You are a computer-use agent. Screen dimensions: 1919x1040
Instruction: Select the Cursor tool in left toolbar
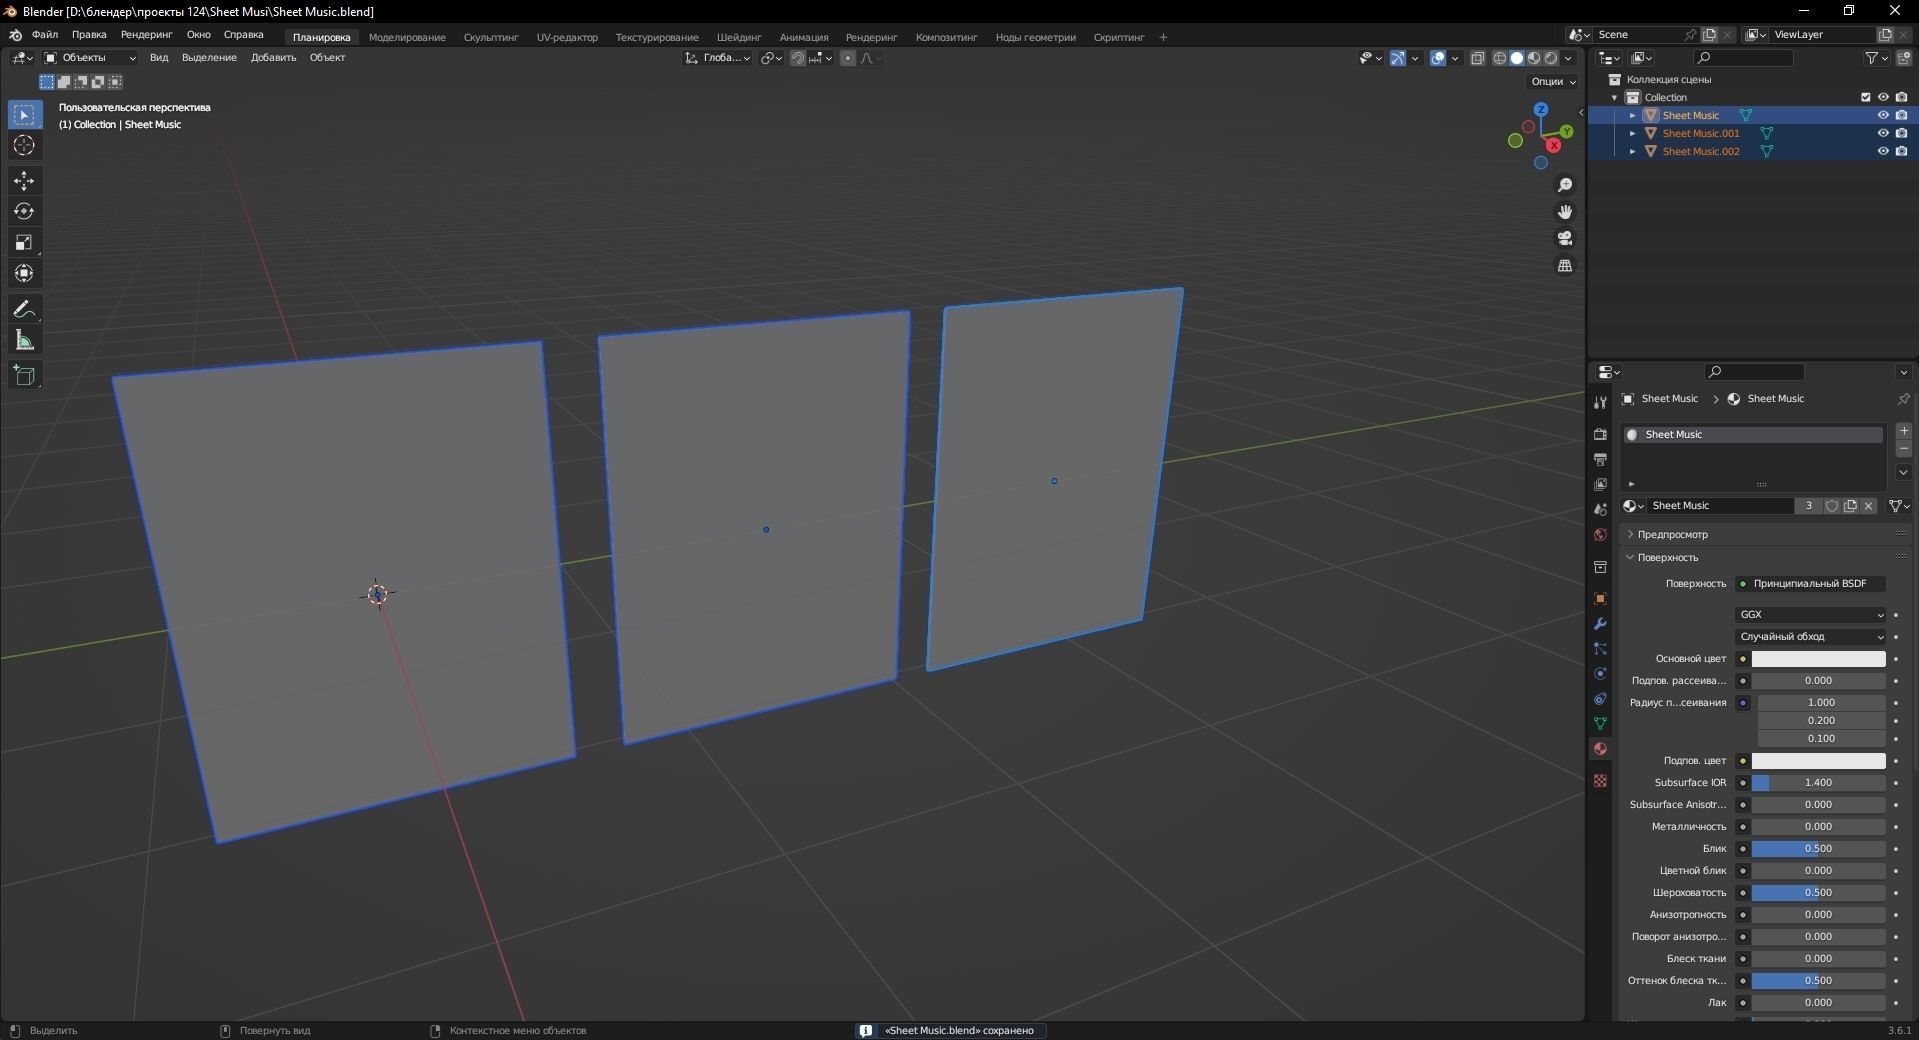(x=24, y=146)
